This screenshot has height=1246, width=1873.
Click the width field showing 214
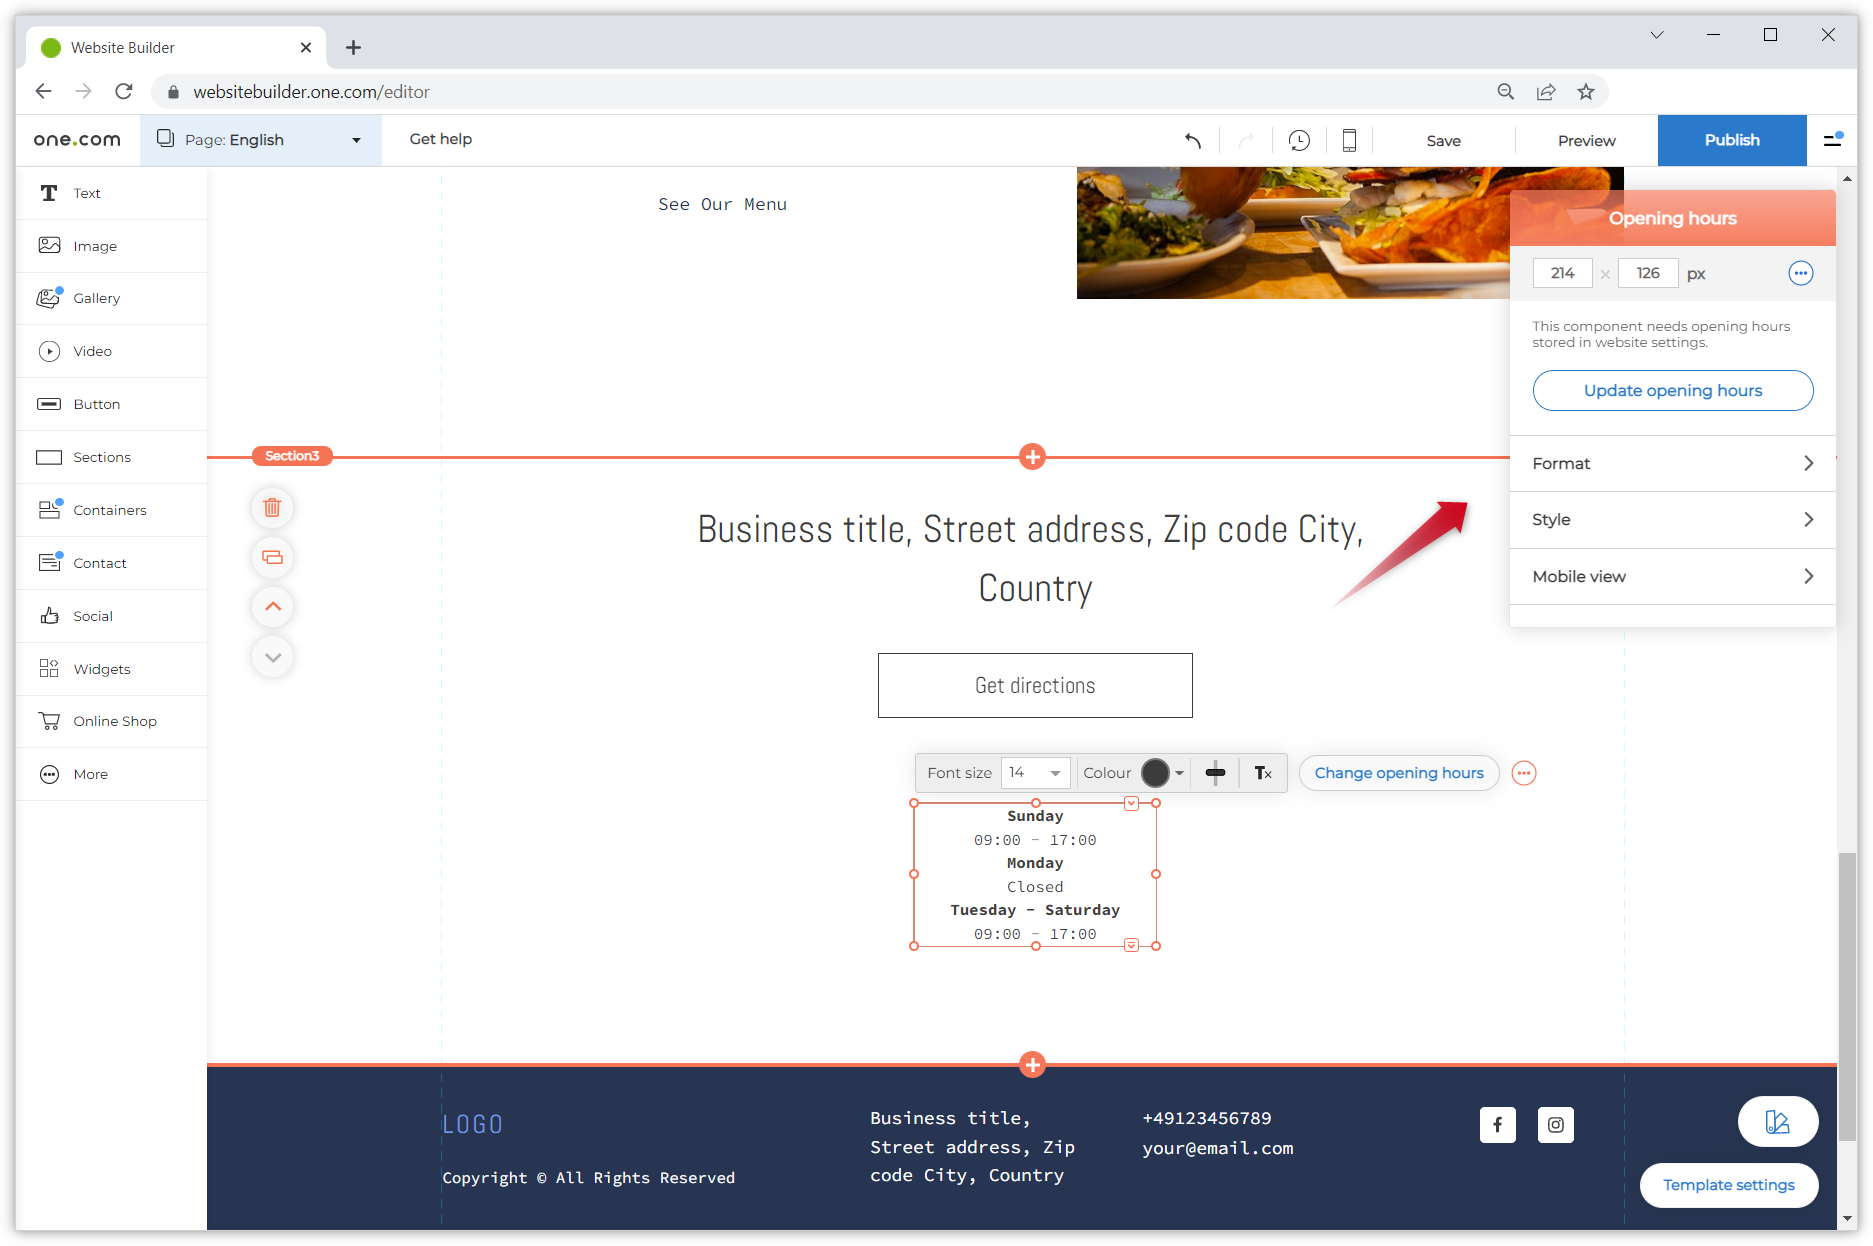1562,273
